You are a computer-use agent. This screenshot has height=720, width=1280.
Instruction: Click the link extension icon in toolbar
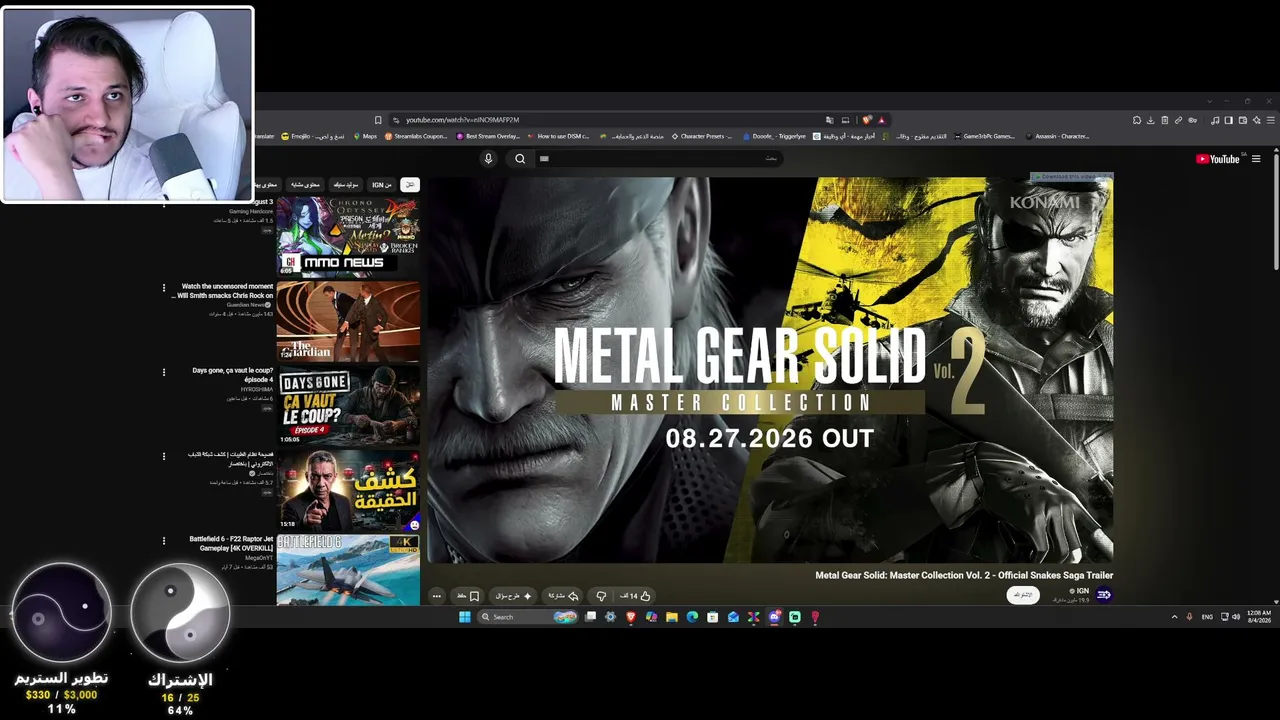(x=1178, y=120)
